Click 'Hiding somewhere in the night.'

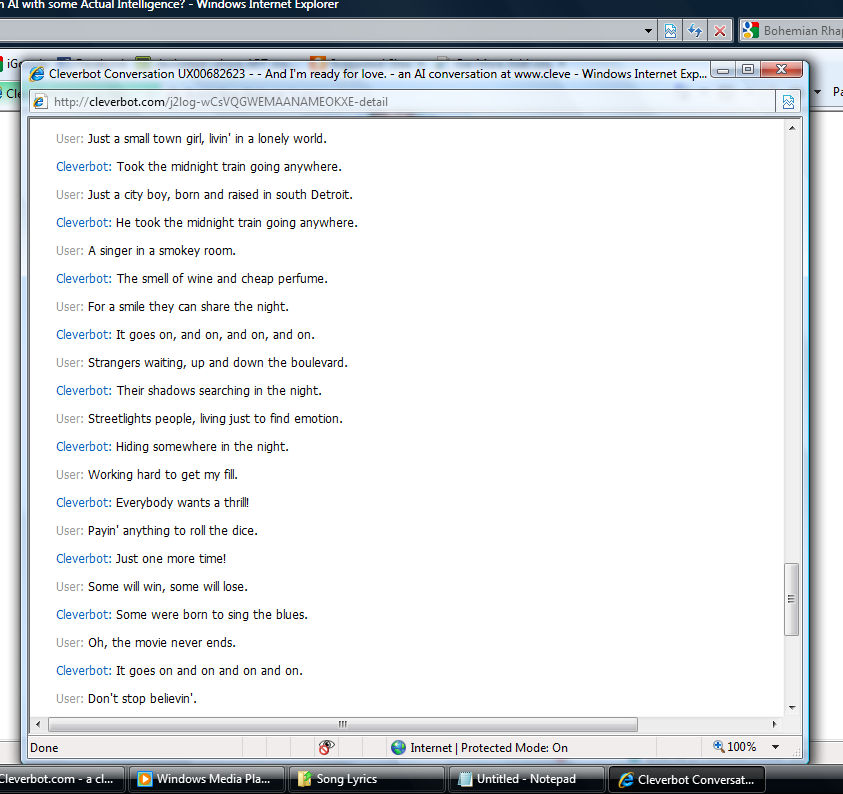pos(202,446)
